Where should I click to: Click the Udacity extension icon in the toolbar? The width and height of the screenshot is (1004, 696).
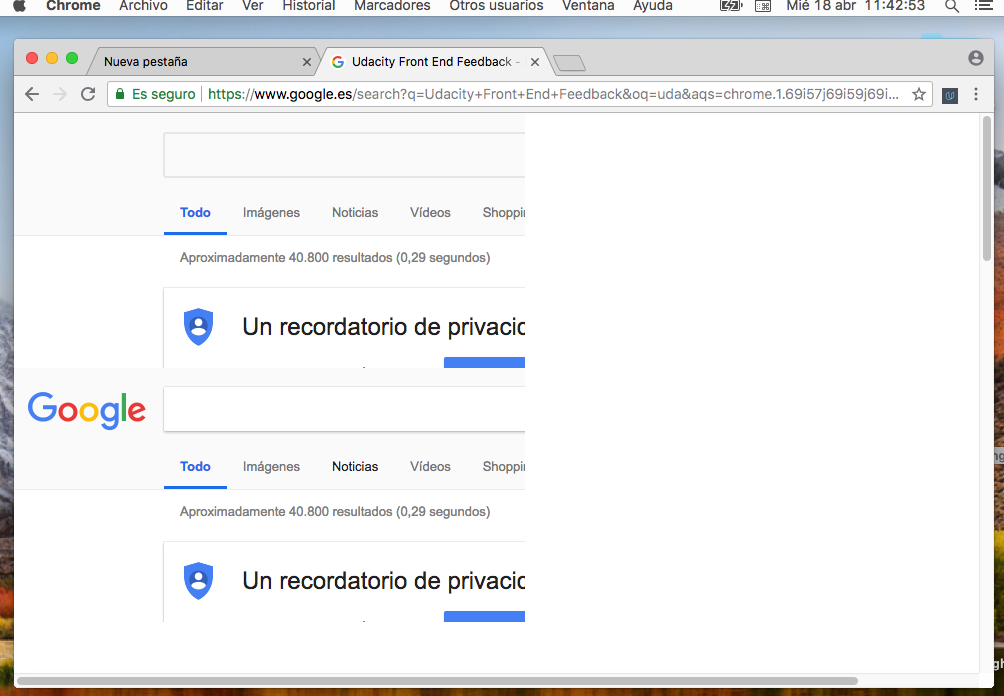point(950,95)
